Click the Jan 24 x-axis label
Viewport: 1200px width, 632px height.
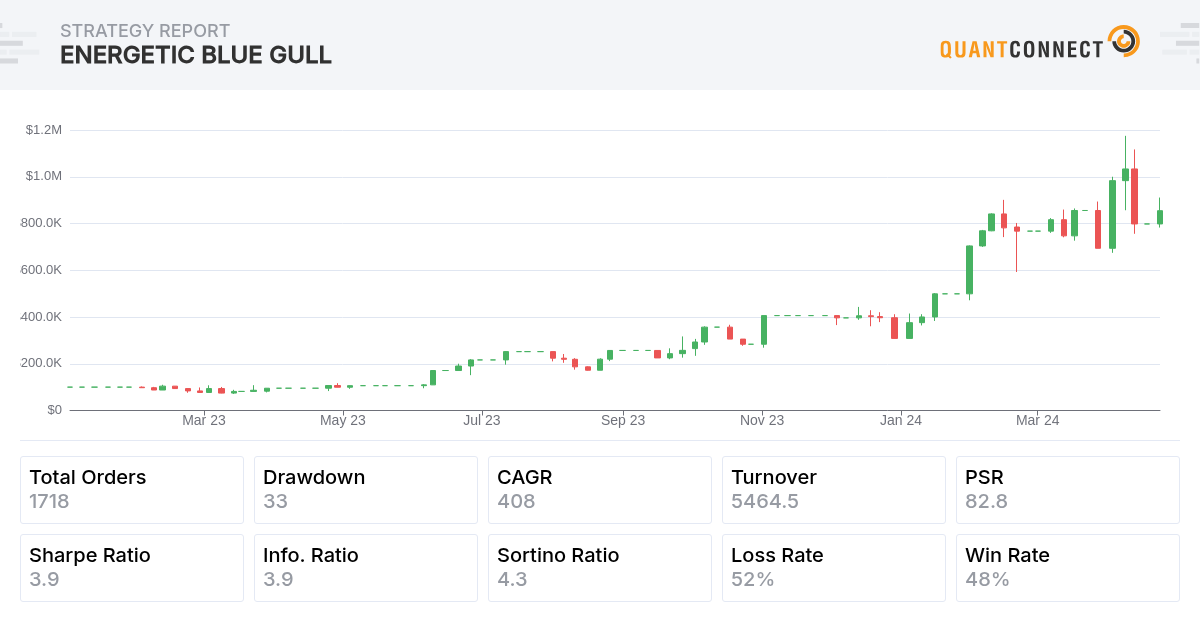901,420
